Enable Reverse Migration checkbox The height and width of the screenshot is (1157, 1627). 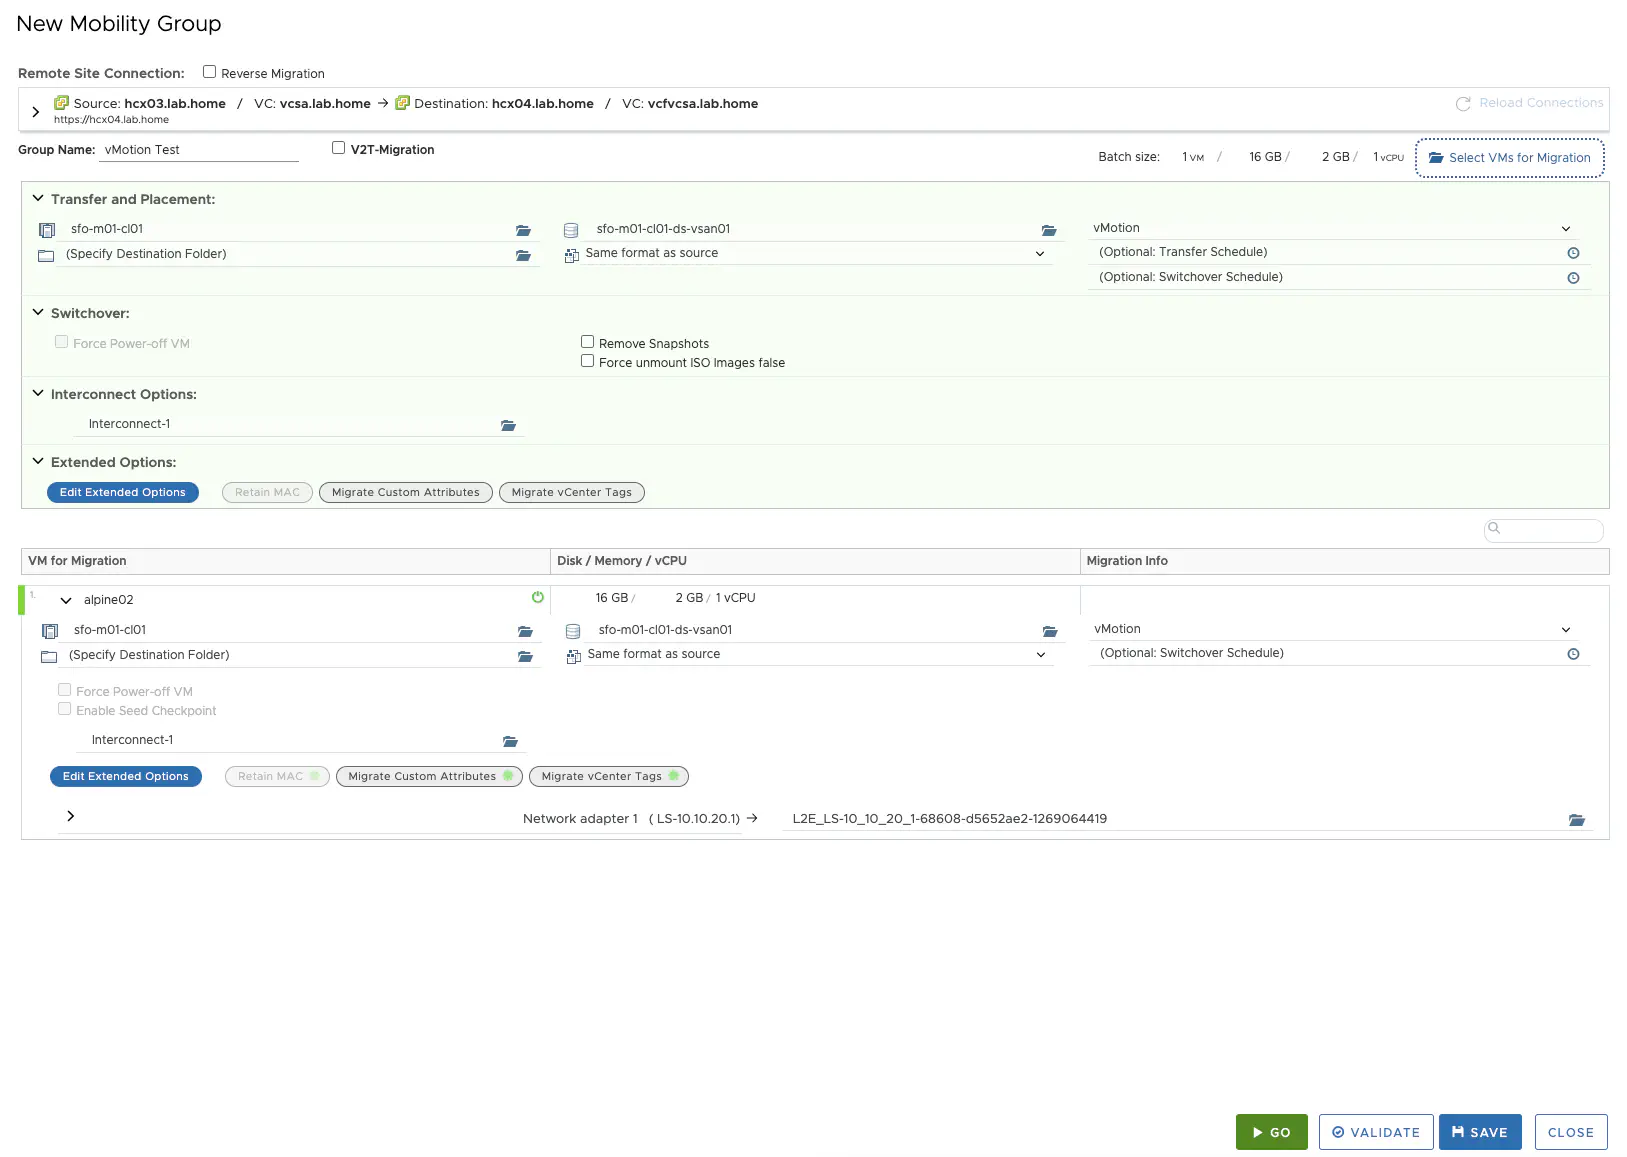[x=209, y=72]
